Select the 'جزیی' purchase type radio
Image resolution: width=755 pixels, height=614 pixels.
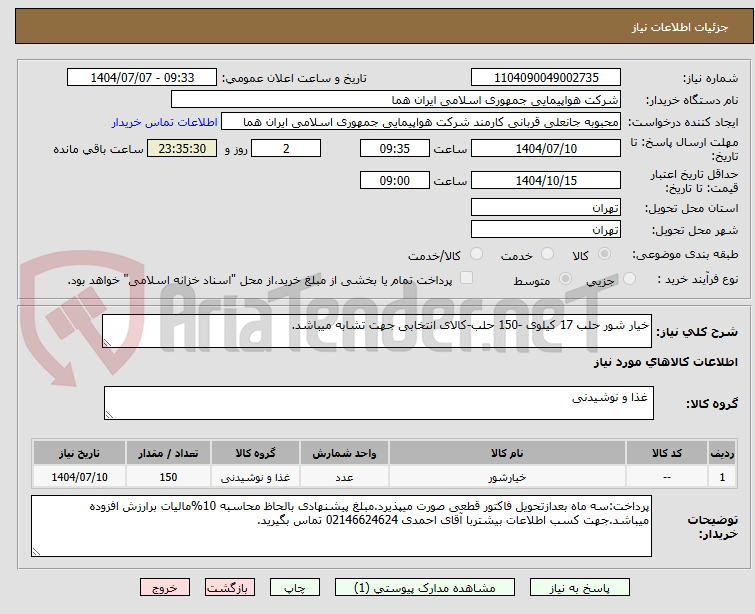pos(629,279)
